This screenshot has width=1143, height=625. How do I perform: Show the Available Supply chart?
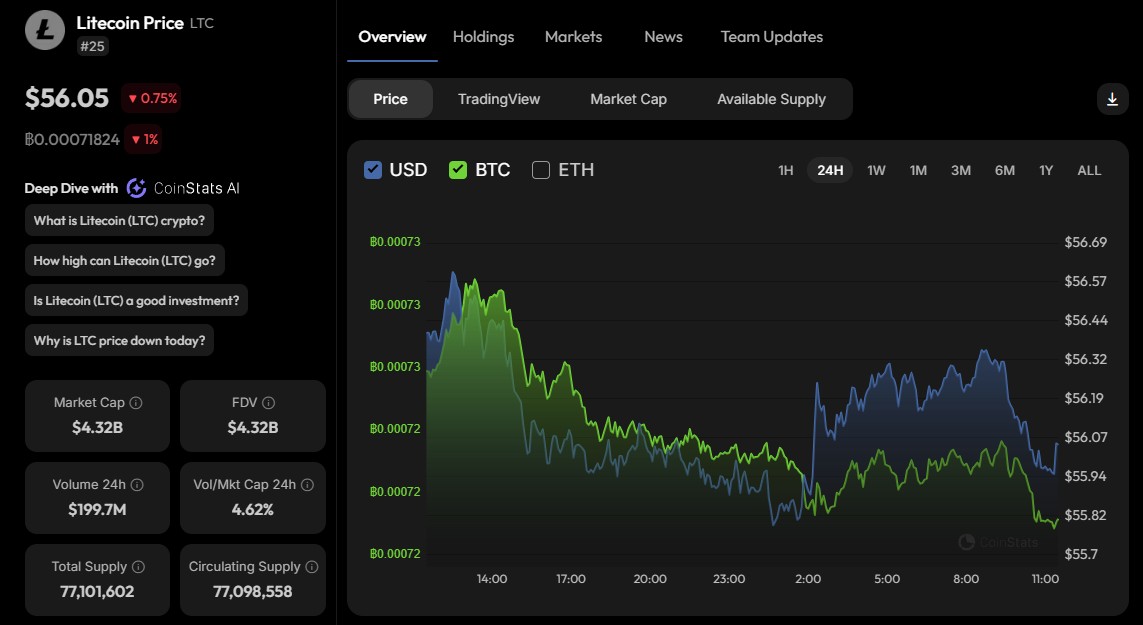tap(771, 99)
